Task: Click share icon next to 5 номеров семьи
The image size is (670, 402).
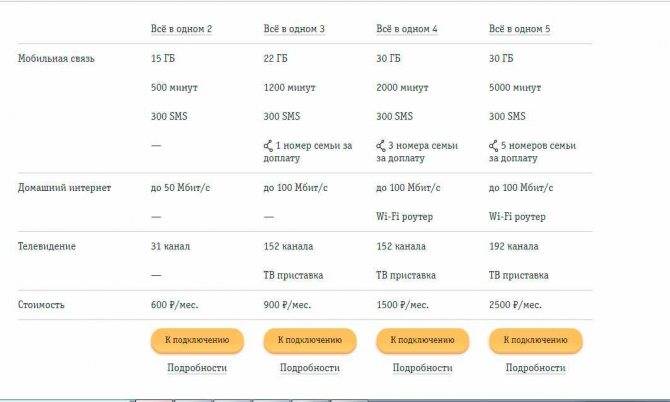Action: [494, 146]
